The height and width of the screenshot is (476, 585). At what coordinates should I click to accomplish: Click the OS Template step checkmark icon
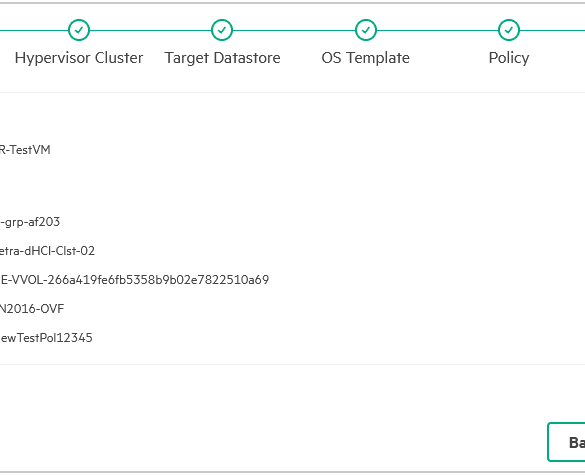(366, 30)
